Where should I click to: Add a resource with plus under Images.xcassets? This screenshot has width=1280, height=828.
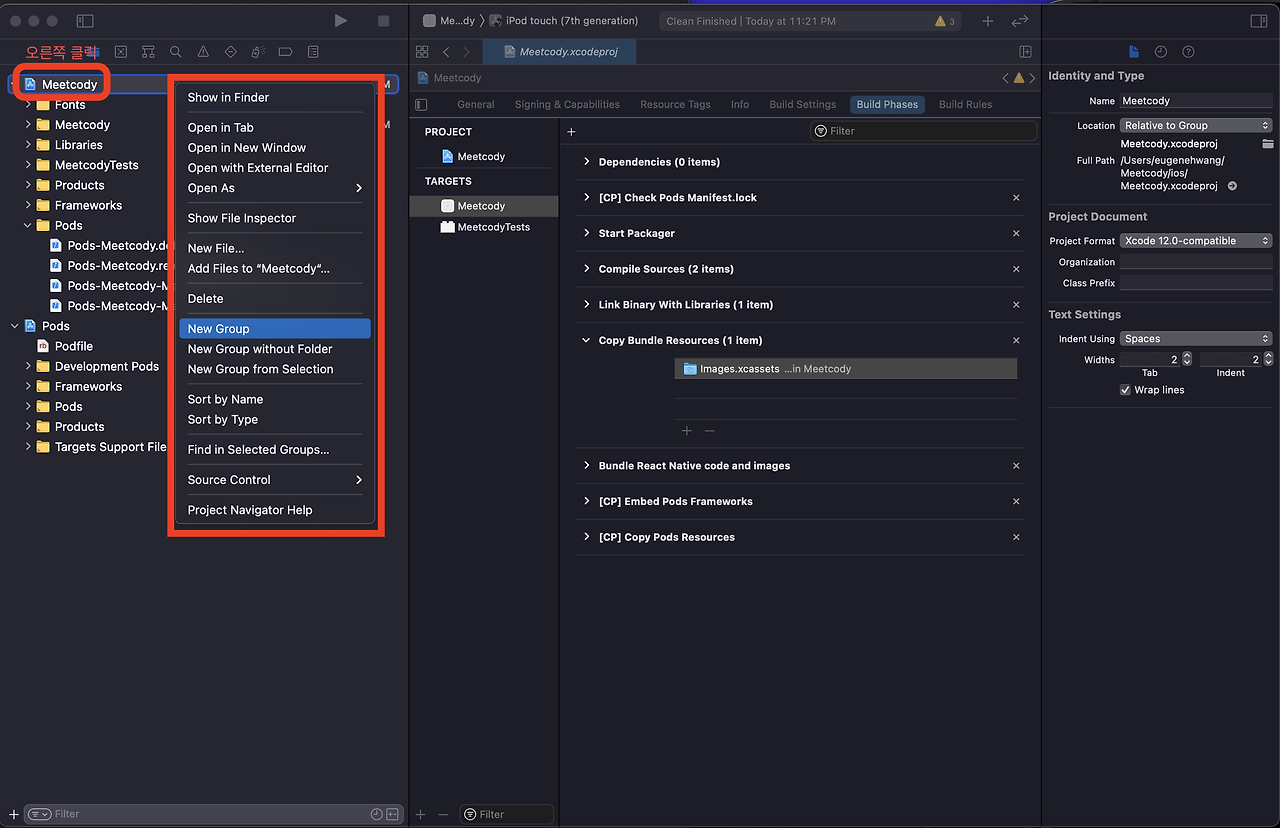pyautogui.click(x=687, y=431)
